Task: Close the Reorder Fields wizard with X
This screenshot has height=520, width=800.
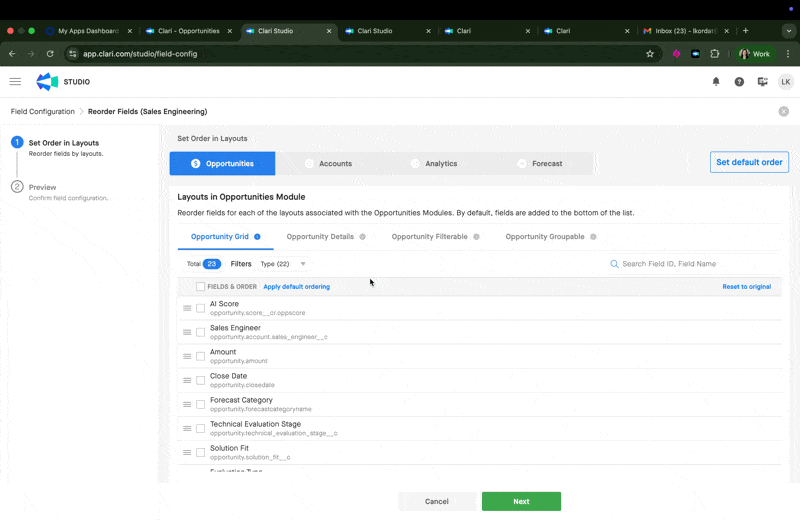Action: pos(784,111)
